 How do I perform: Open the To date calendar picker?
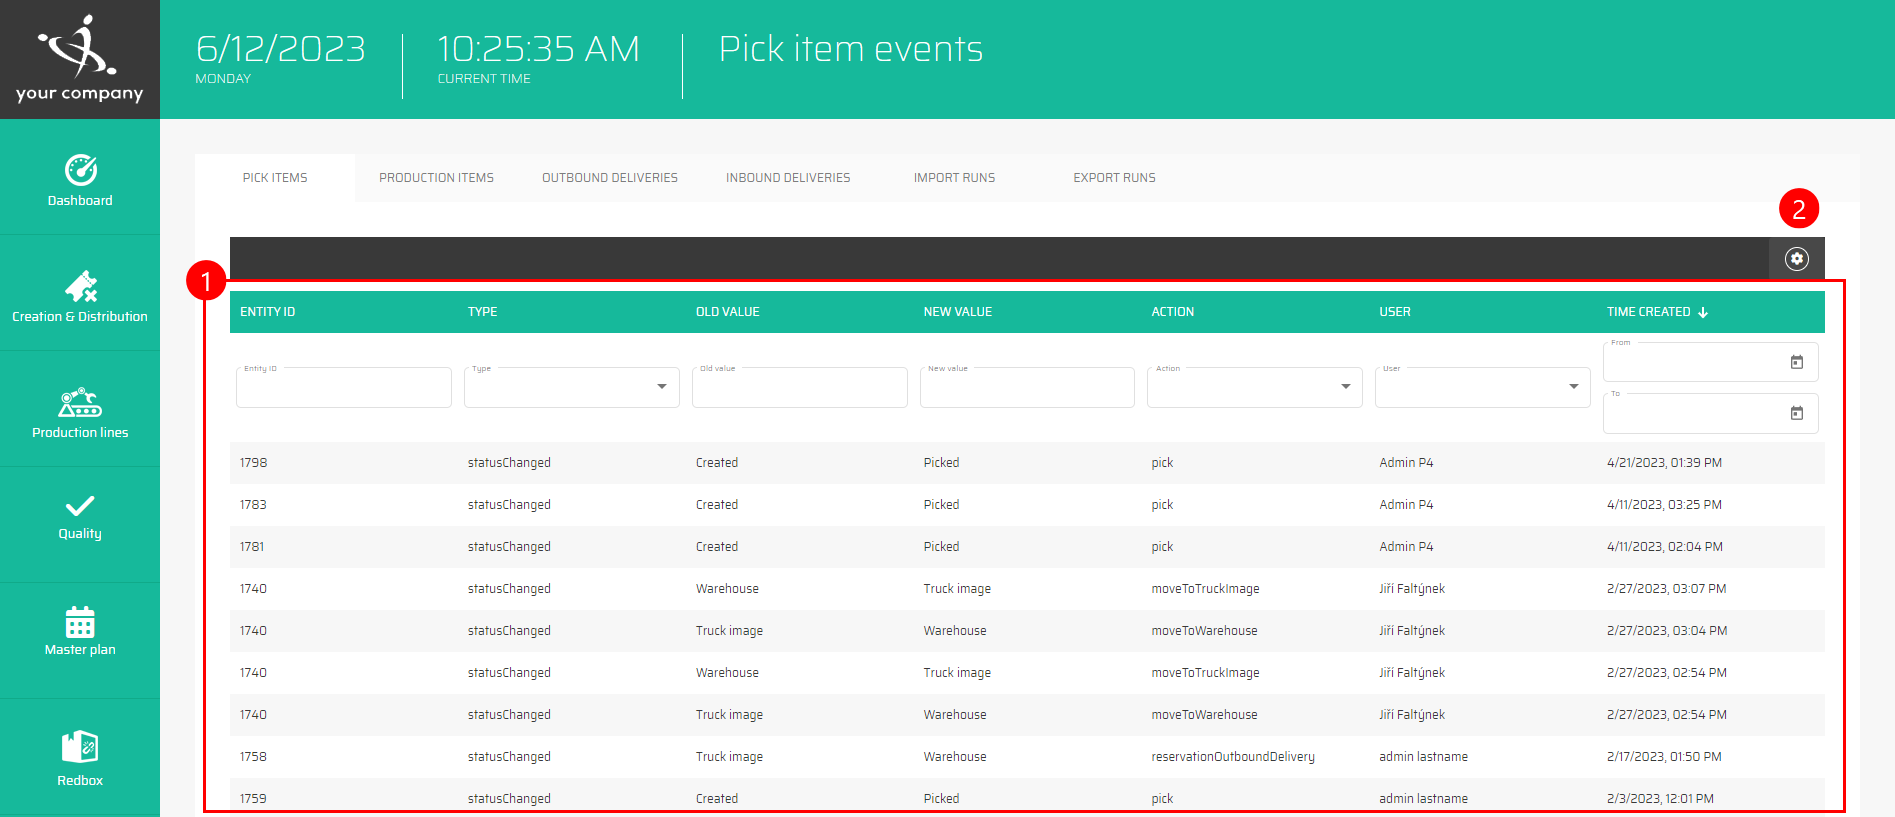click(x=1796, y=413)
